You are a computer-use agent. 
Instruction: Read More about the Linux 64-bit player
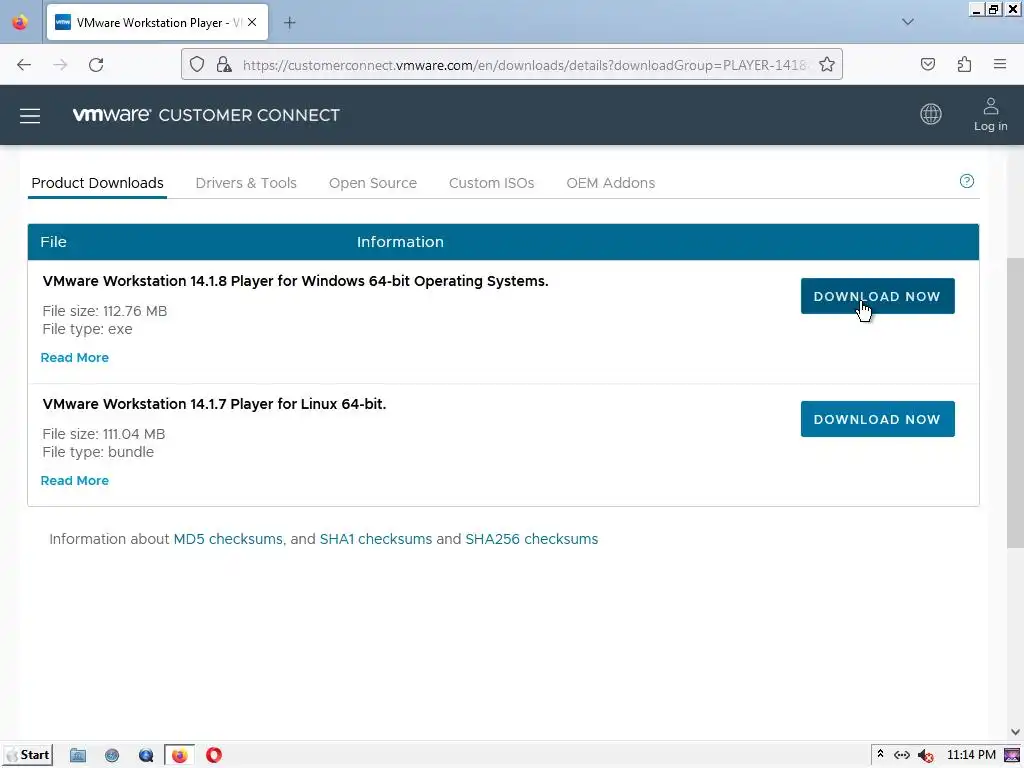pyautogui.click(x=74, y=481)
